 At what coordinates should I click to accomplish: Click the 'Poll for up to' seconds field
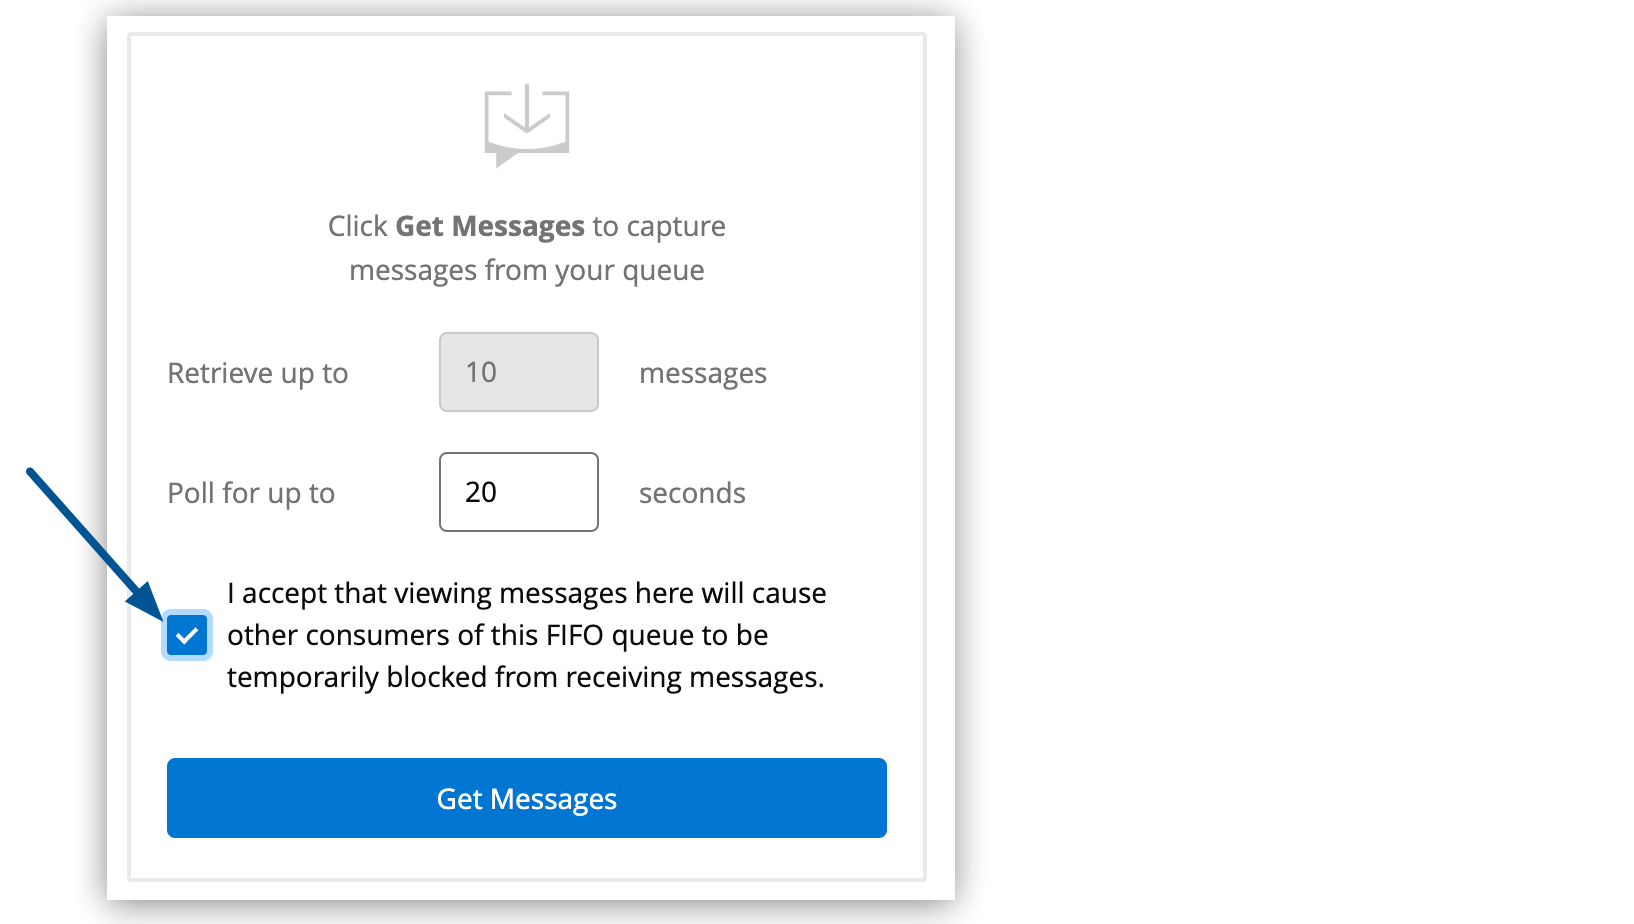[518, 492]
